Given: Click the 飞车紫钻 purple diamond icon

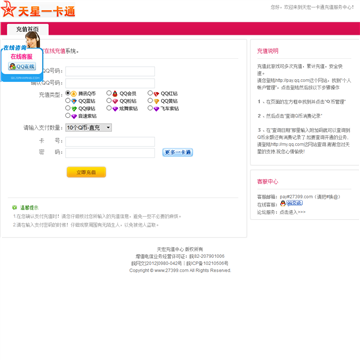Looking at the screenshot, I should (156, 109).
